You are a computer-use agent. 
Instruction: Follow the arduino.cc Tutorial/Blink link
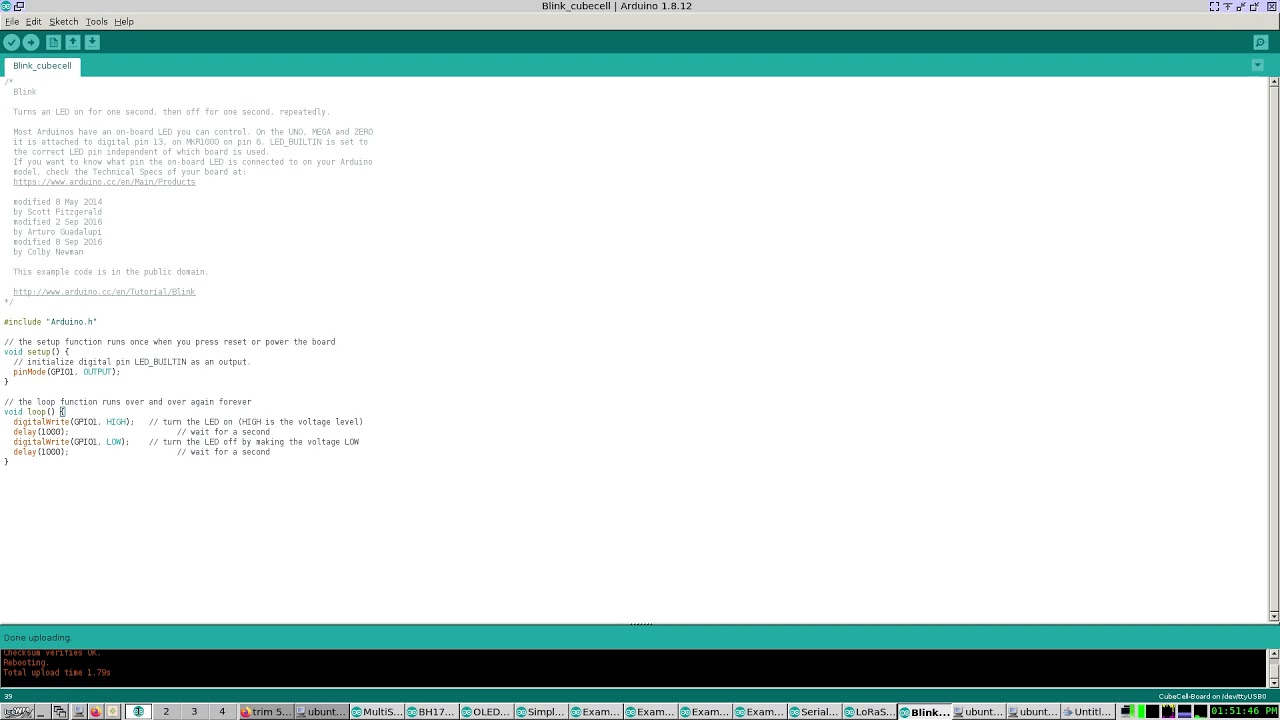pos(104,292)
